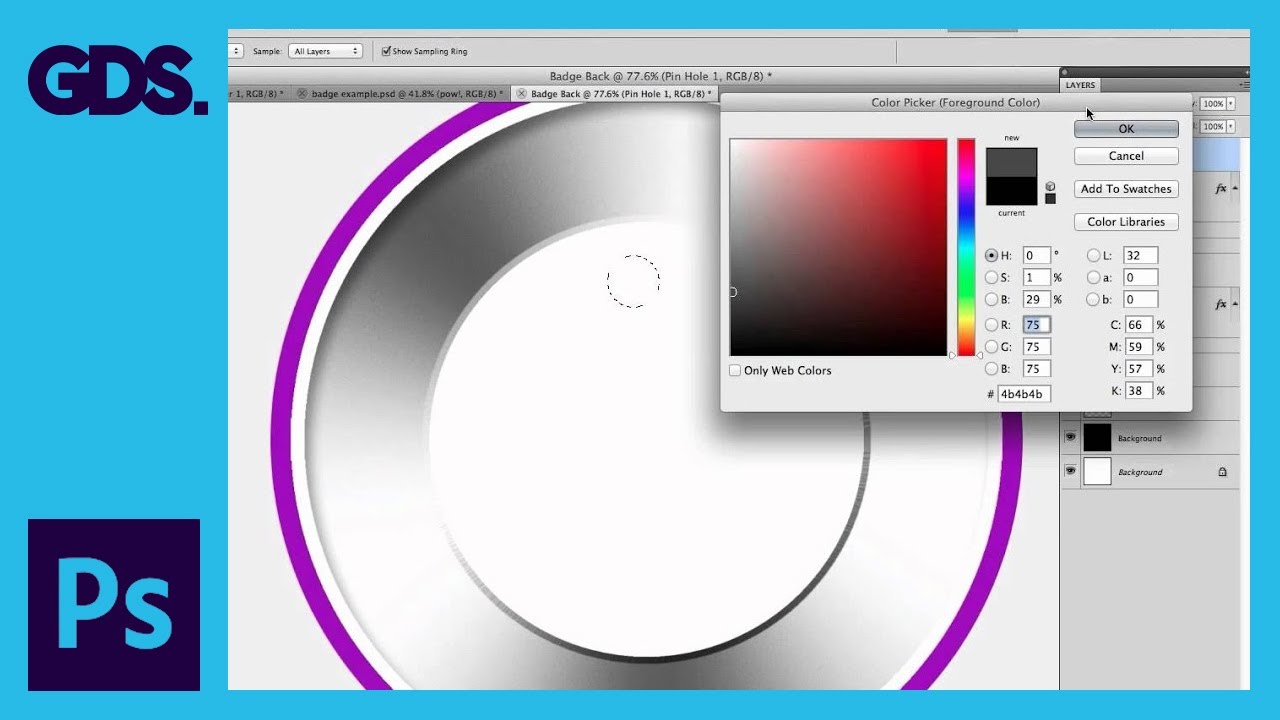This screenshot has width=1280, height=720.
Task: Click the S percentage input field
Action: coord(1036,278)
